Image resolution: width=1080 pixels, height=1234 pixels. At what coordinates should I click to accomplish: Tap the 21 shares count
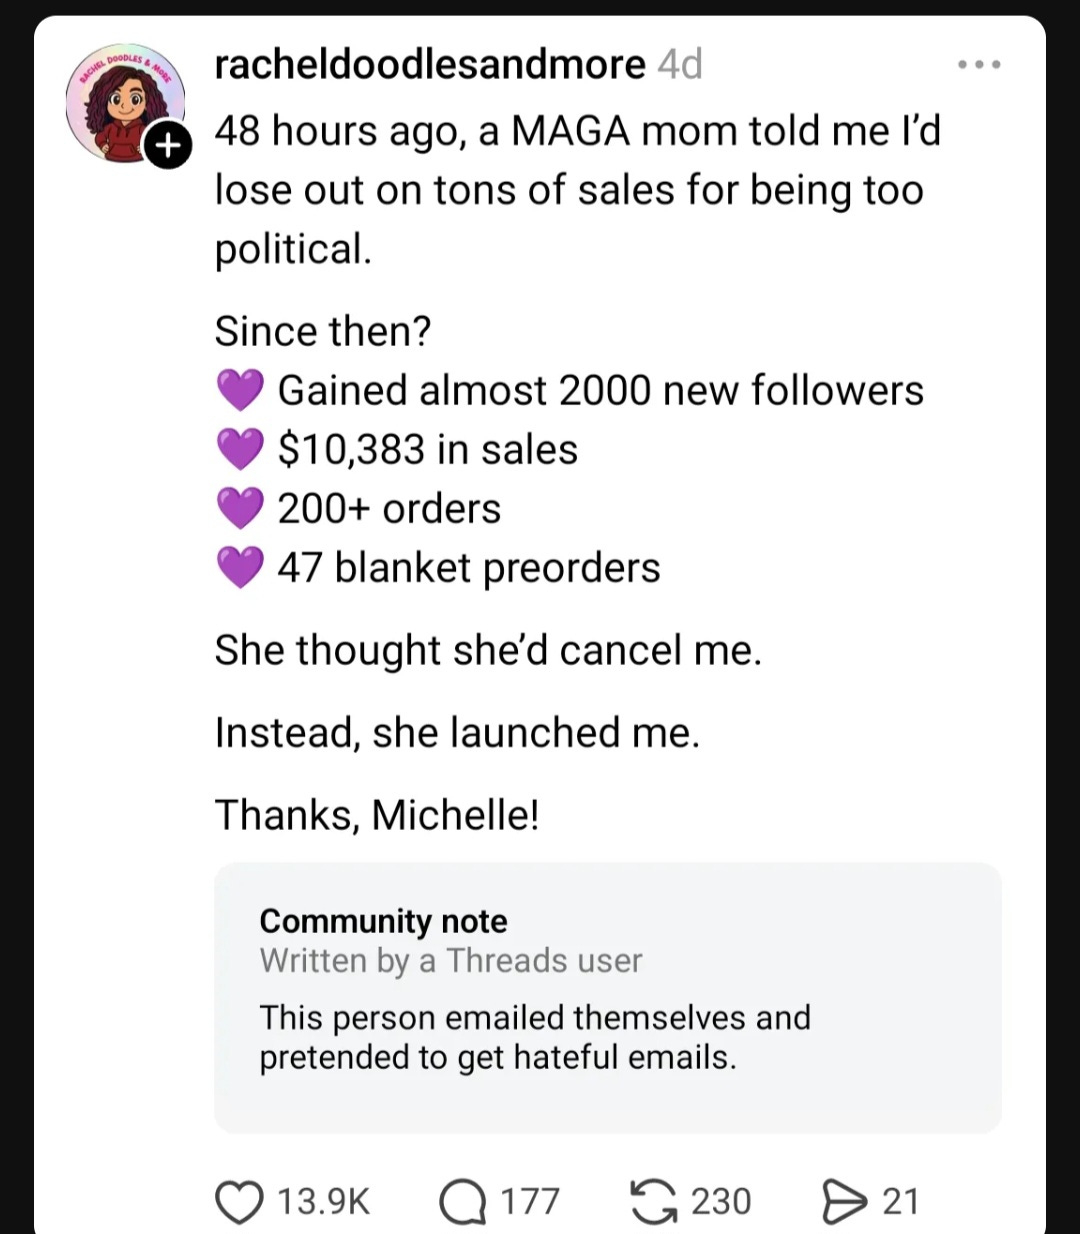tap(900, 1201)
